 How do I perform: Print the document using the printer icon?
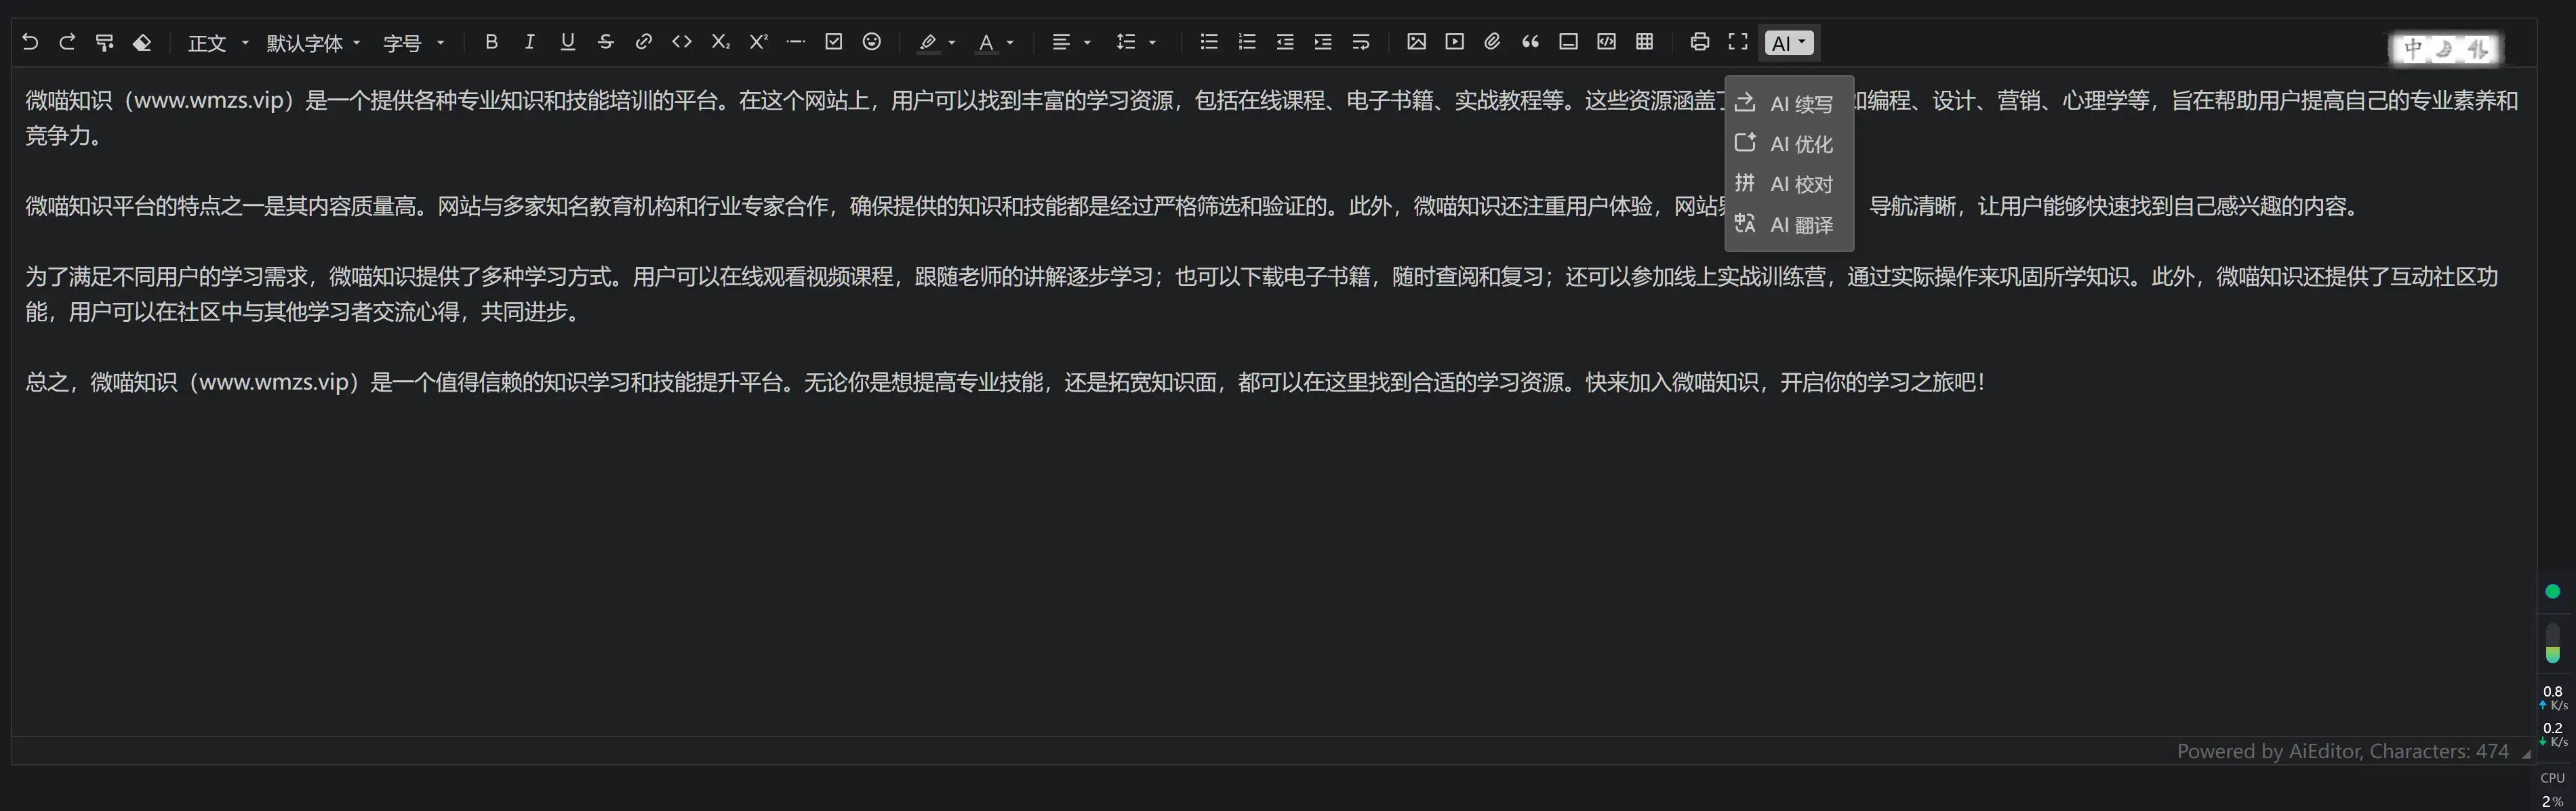point(1699,42)
